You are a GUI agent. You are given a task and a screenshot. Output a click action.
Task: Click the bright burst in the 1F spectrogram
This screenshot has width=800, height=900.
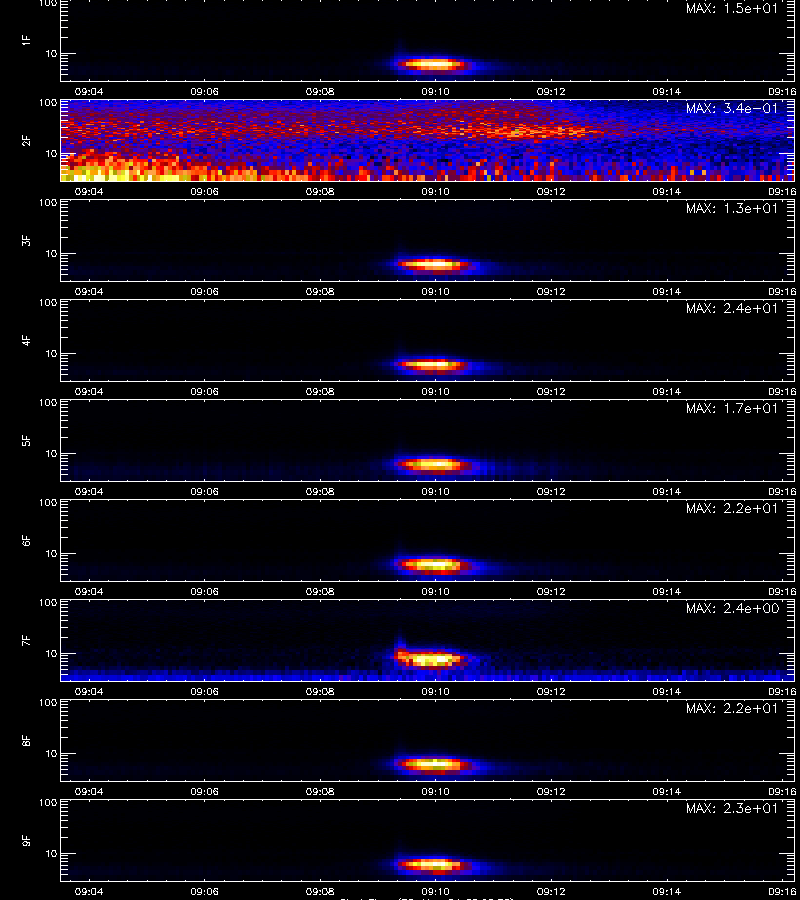coord(434,64)
